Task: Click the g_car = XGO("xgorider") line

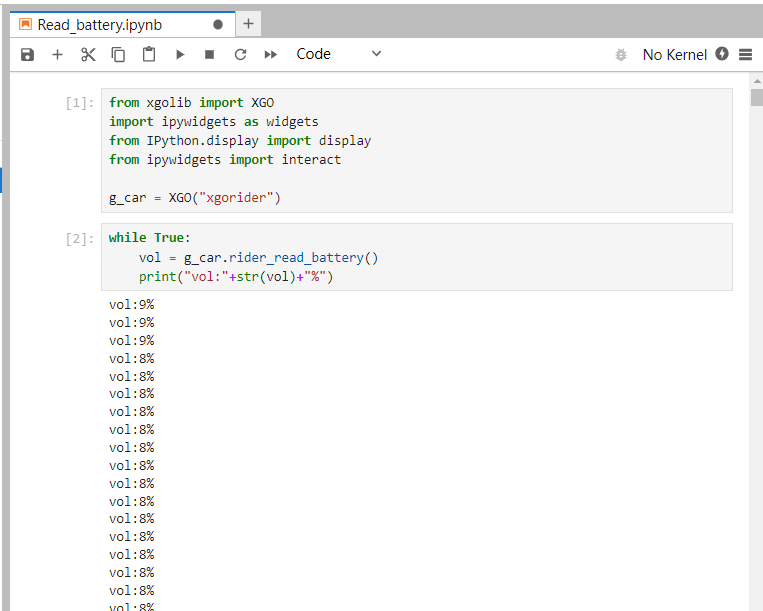Action: coord(195,198)
